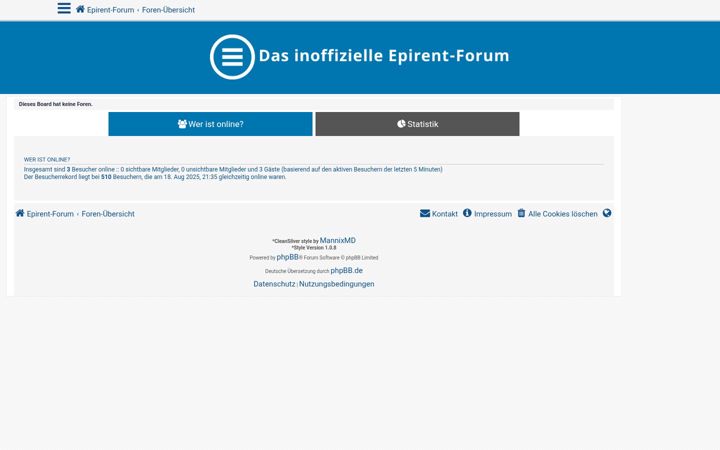The width and height of the screenshot is (720, 450).
Task: Open Foren-Übersicht link in footer breadcrumb
Action: 108,214
